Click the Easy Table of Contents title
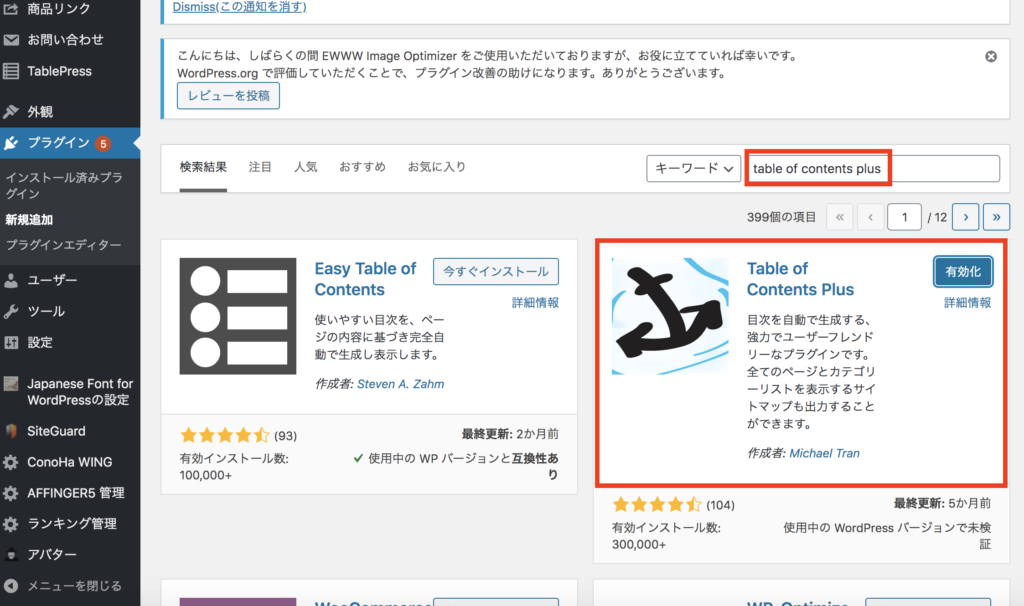Image resolution: width=1024 pixels, height=606 pixels. click(365, 279)
